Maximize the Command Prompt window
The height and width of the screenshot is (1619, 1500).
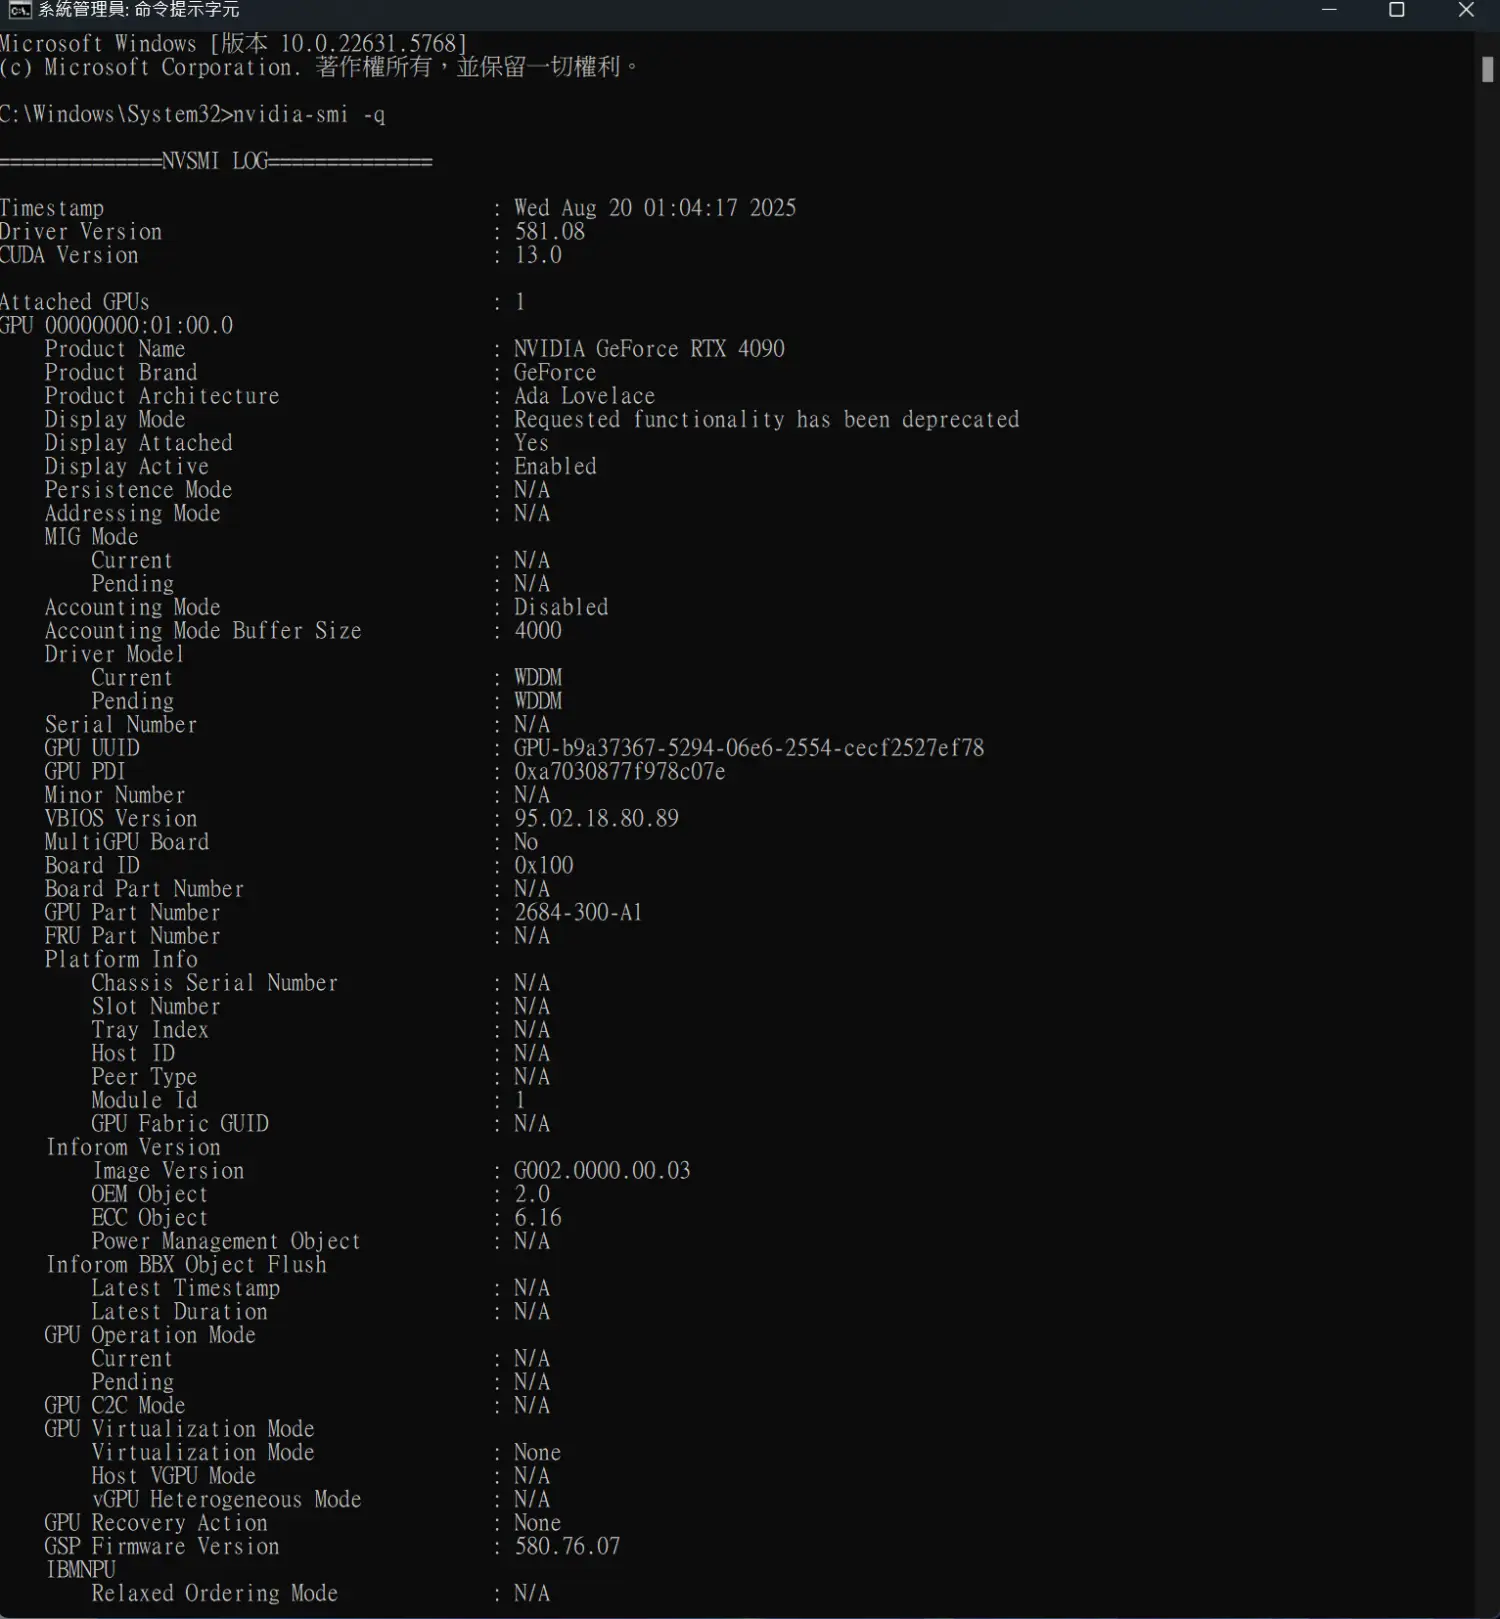pyautogui.click(x=1397, y=10)
